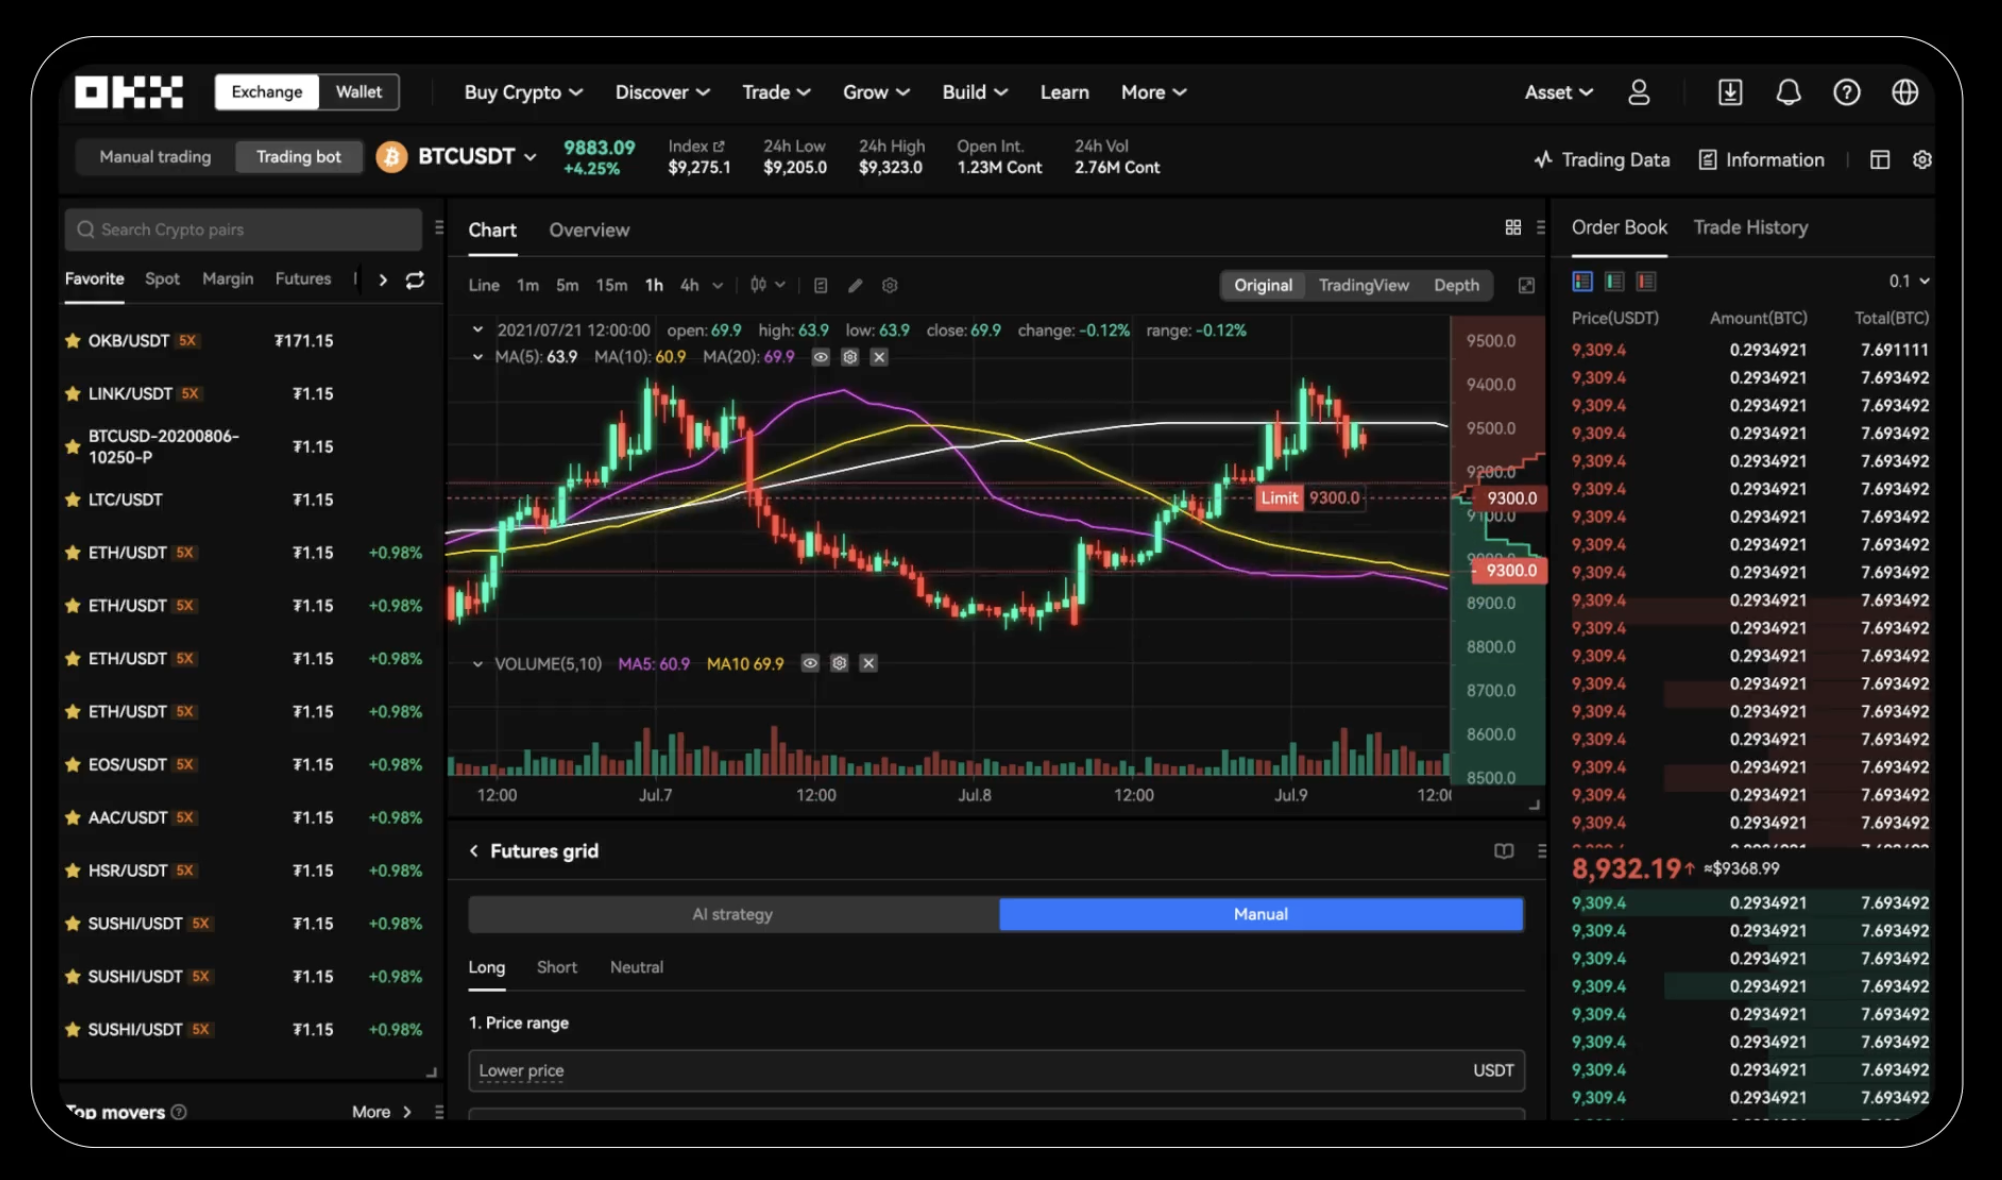Viewport: 2002px width, 1180px height.
Task: Open order book 0.1 depth dropdown
Action: point(1908,281)
